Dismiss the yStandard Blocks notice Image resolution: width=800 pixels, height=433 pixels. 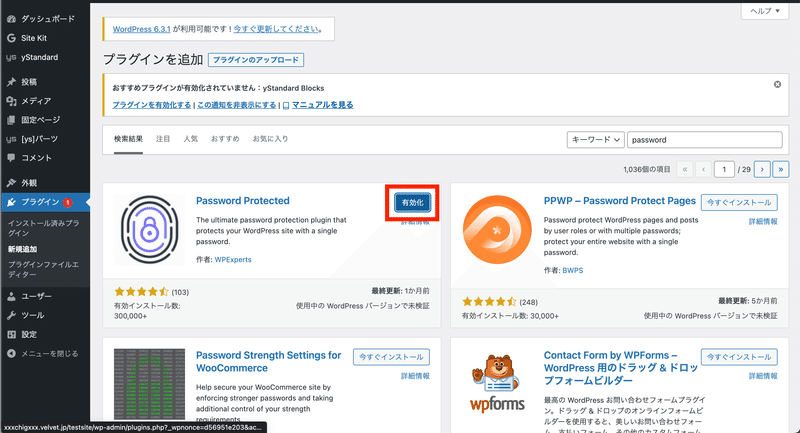click(x=777, y=84)
